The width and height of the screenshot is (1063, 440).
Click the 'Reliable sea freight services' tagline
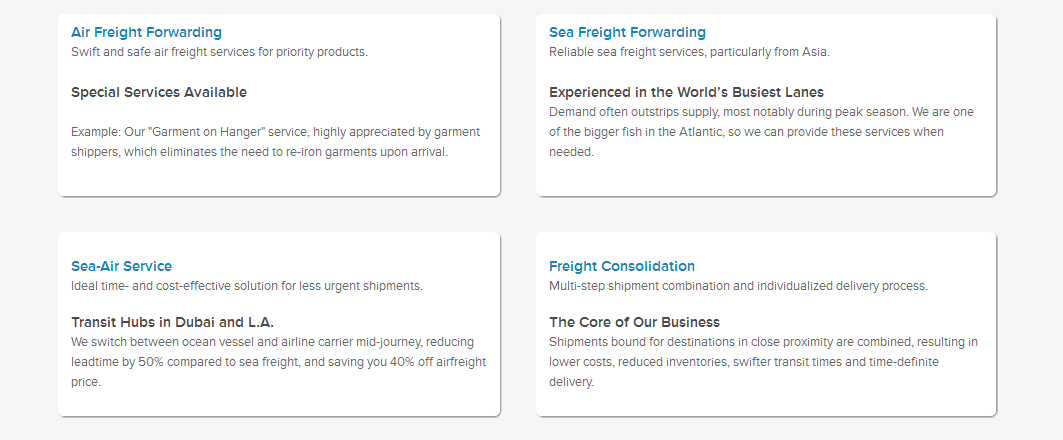pyautogui.click(x=689, y=52)
